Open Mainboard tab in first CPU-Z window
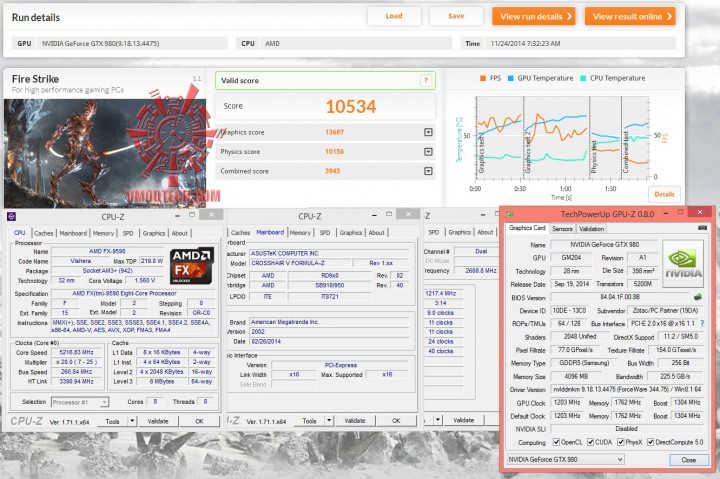 (x=73, y=233)
